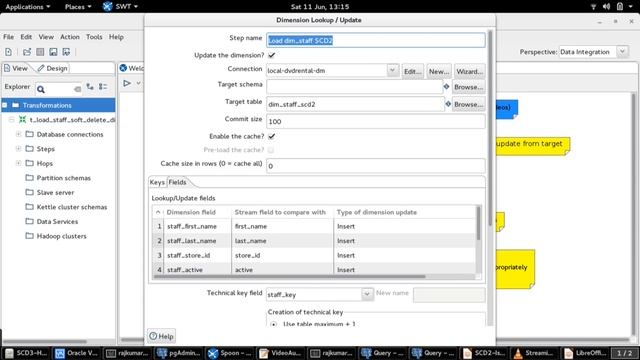Click the t_load_staff_soft_delete transformation icon

pos(22,120)
